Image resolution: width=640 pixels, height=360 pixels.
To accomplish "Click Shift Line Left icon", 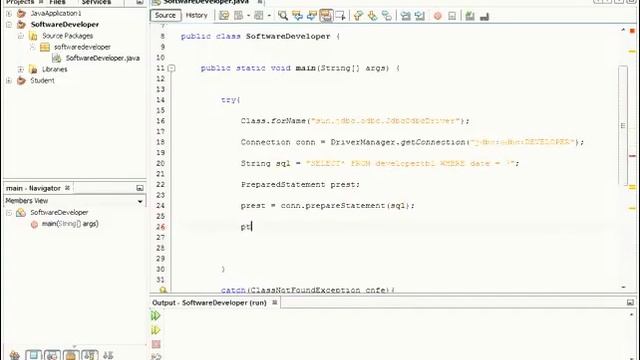I will pos(405,16).
